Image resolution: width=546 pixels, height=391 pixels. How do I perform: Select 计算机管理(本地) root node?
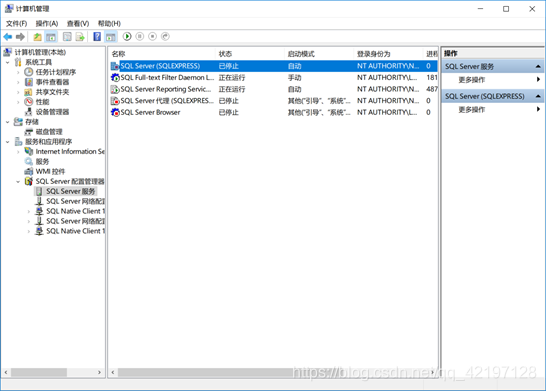[x=40, y=52]
